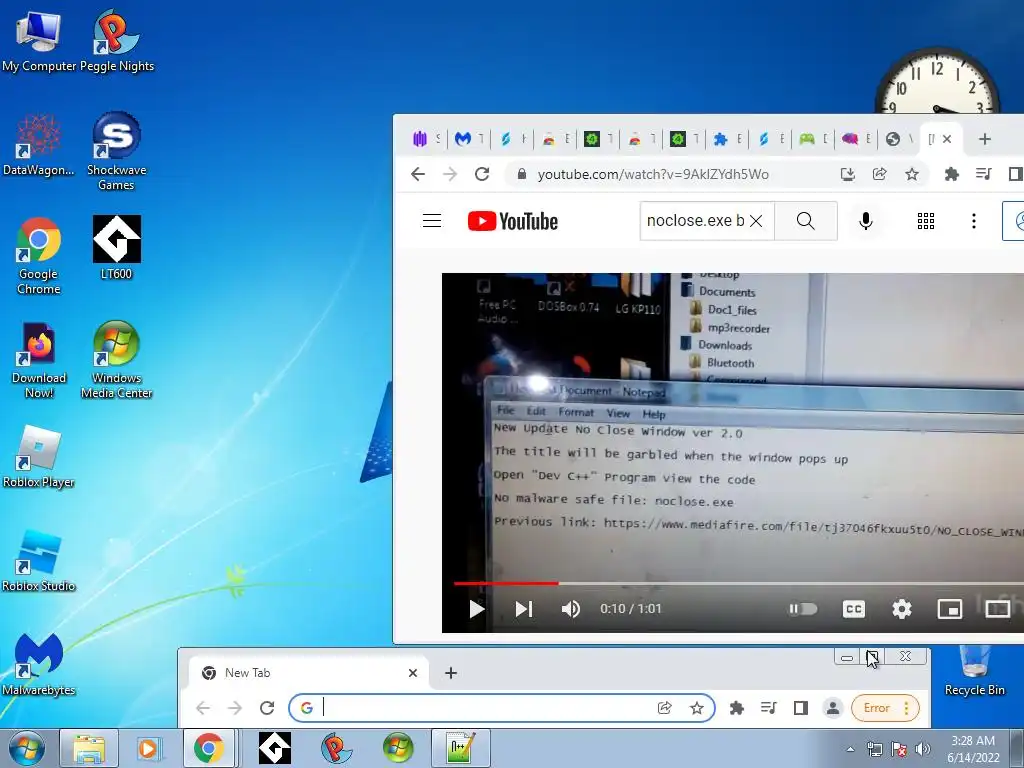Open the profile avatar in New Tab window

[x=833, y=708]
